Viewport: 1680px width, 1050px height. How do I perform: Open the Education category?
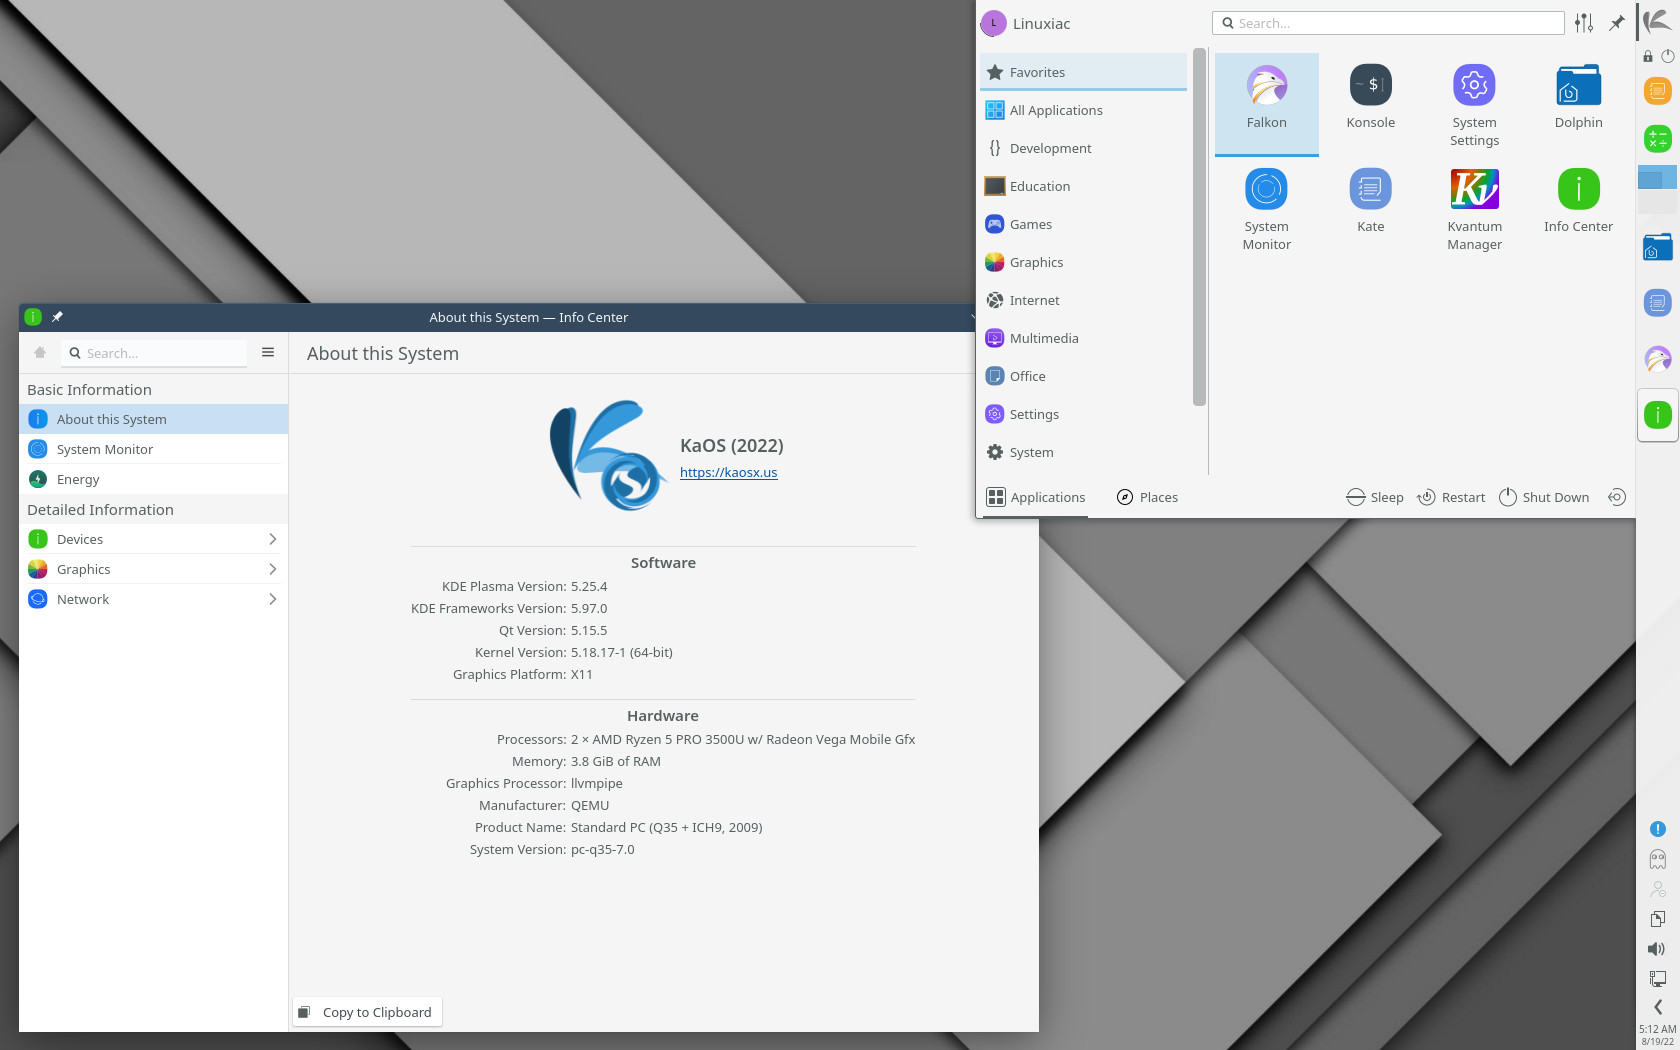click(1083, 186)
